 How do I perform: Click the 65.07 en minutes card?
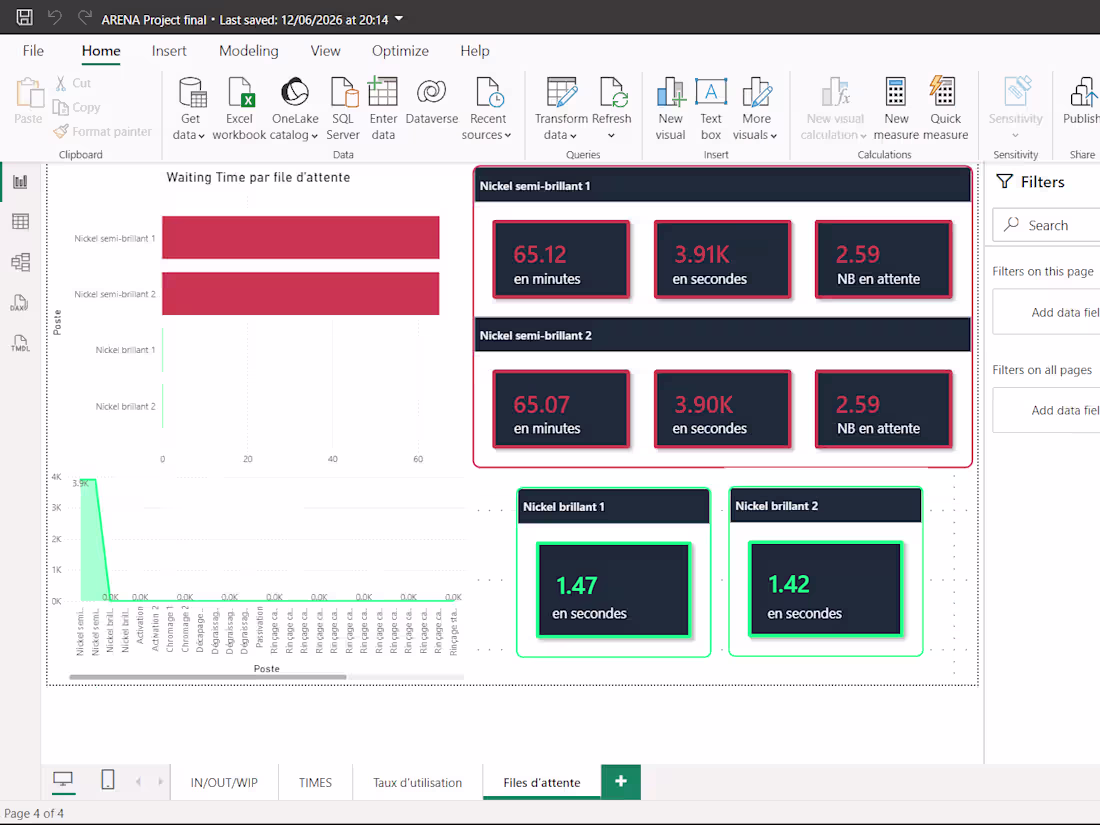pyautogui.click(x=561, y=409)
